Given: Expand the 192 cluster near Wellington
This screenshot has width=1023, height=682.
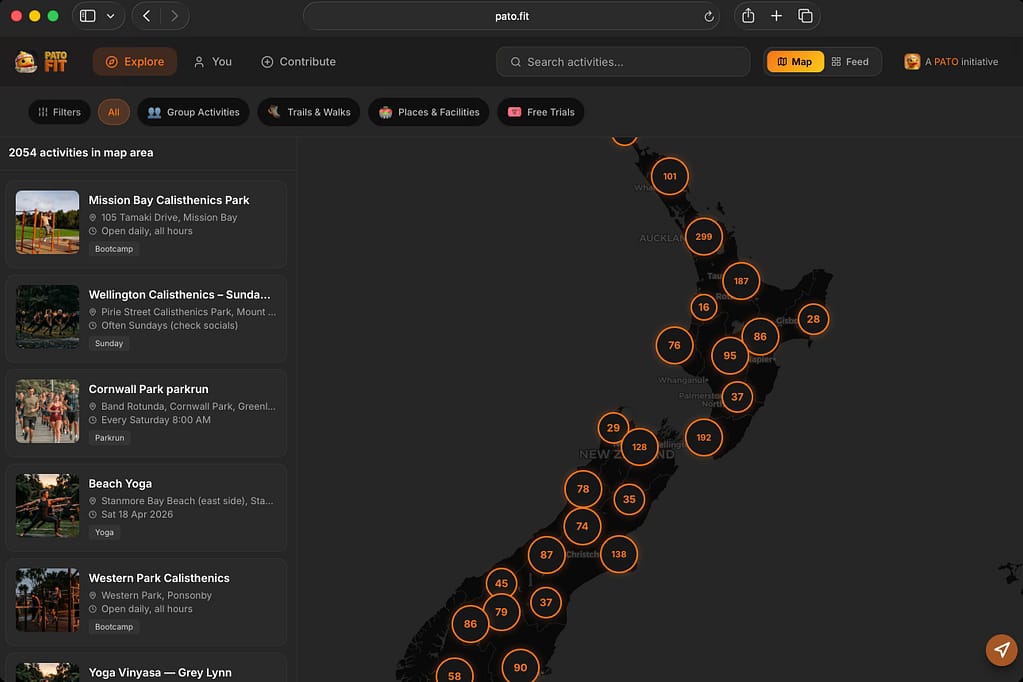Looking at the screenshot, I should (704, 437).
